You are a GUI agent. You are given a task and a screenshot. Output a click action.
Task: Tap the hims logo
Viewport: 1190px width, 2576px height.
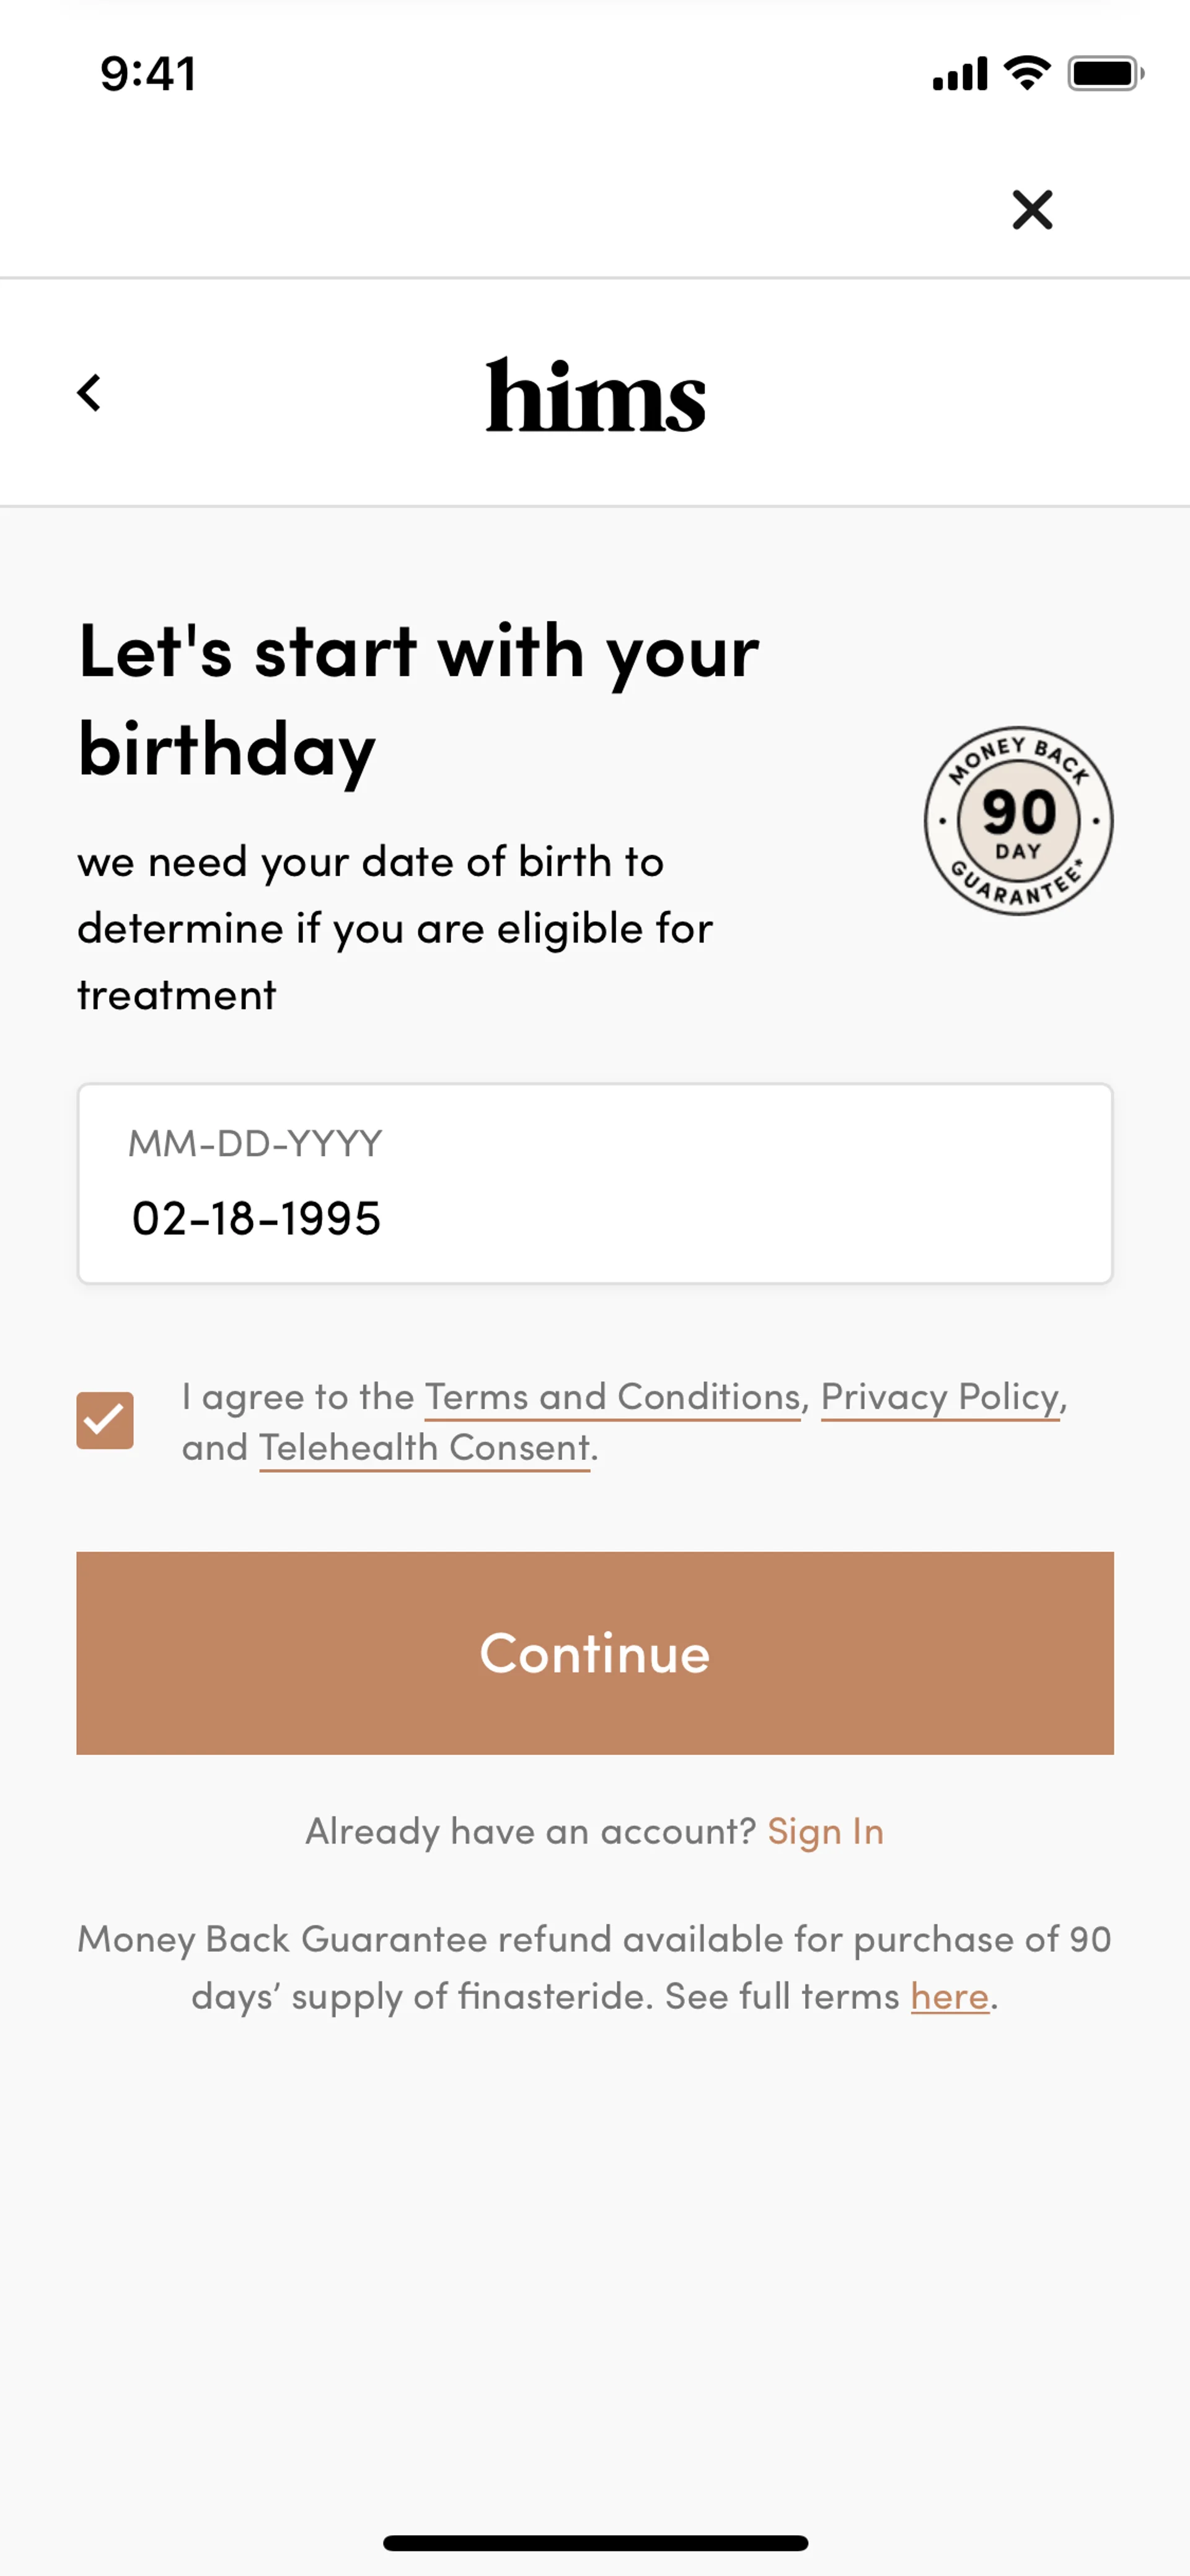click(595, 396)
